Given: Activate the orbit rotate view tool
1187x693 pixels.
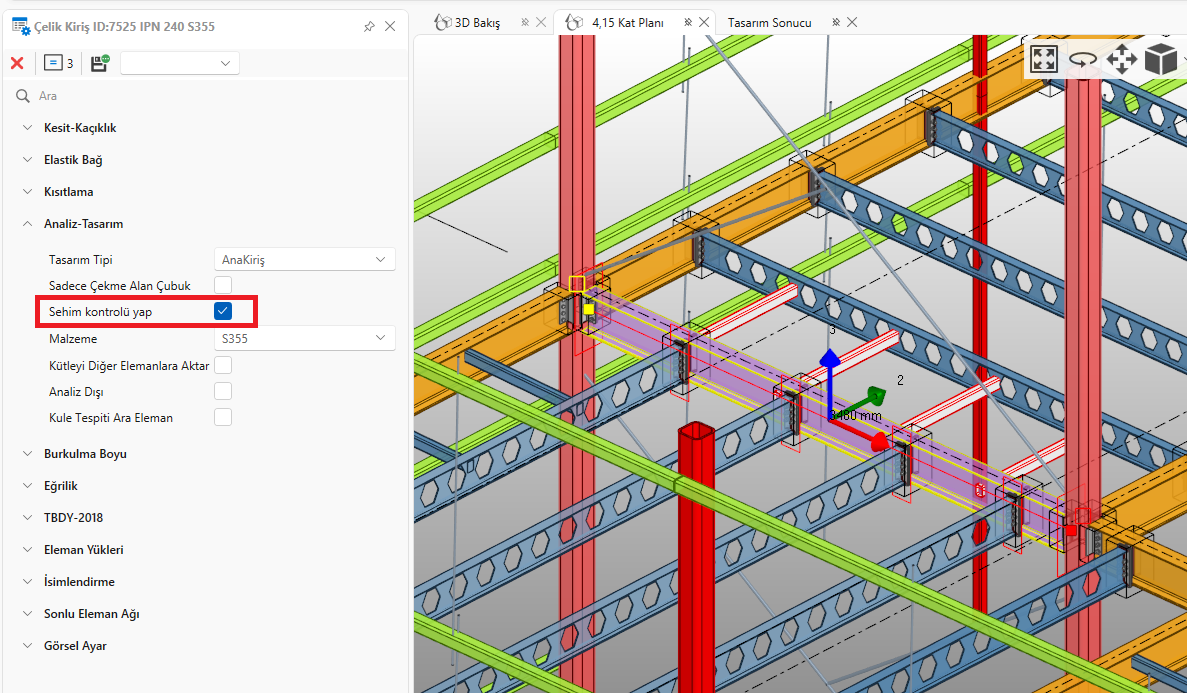Looking at the screenshot, I should tap(1082, 59).
